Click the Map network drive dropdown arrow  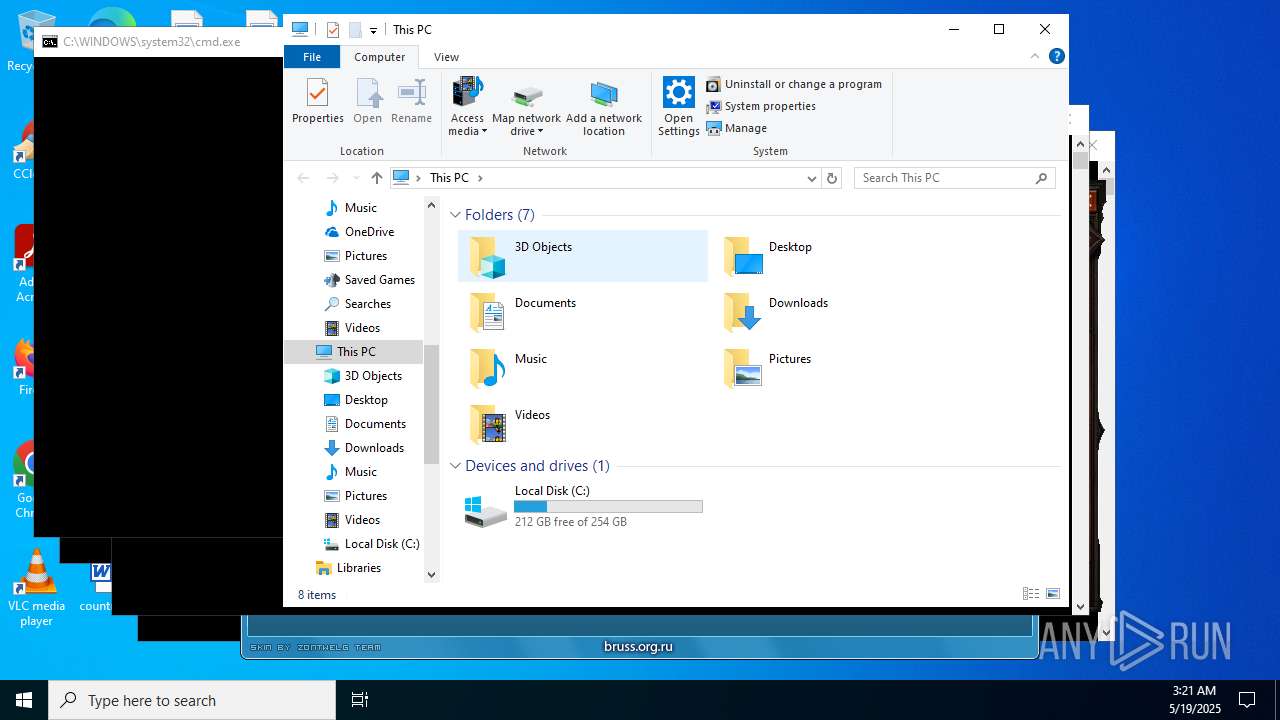(x=541, y=132)
